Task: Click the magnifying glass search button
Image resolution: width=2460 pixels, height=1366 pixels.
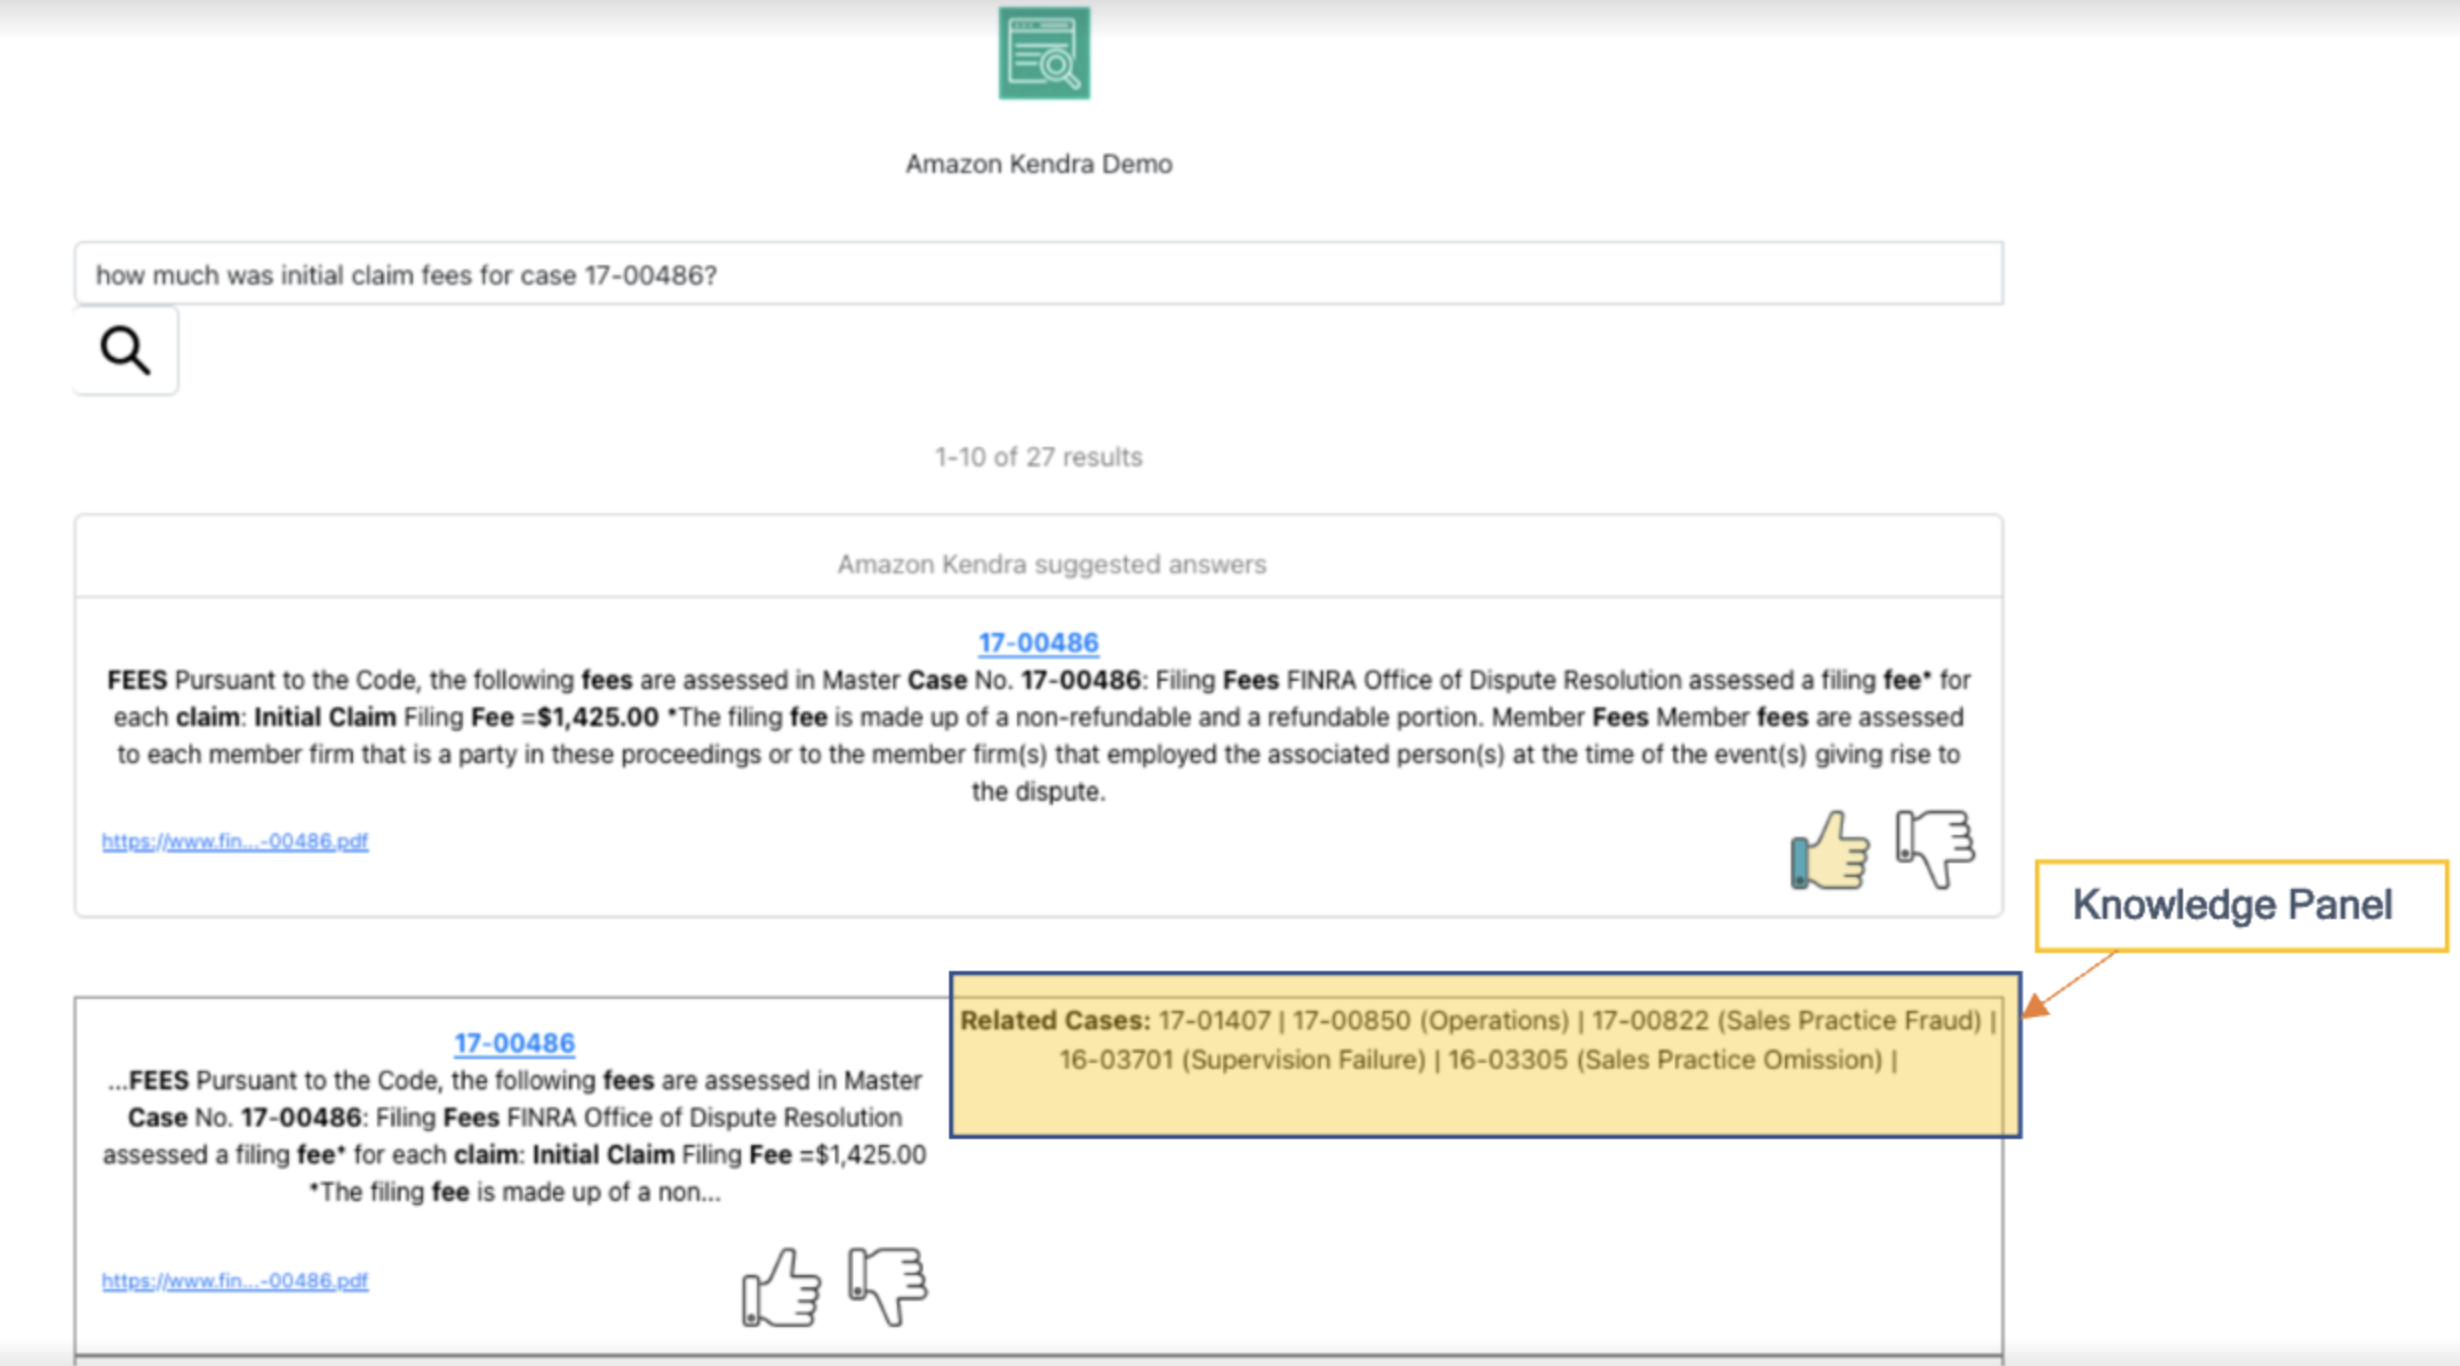Action: tap(125, 351)
